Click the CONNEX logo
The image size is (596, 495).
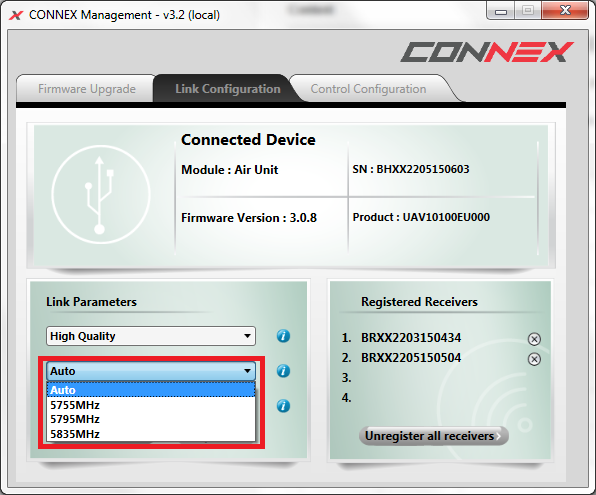point(487,52)
